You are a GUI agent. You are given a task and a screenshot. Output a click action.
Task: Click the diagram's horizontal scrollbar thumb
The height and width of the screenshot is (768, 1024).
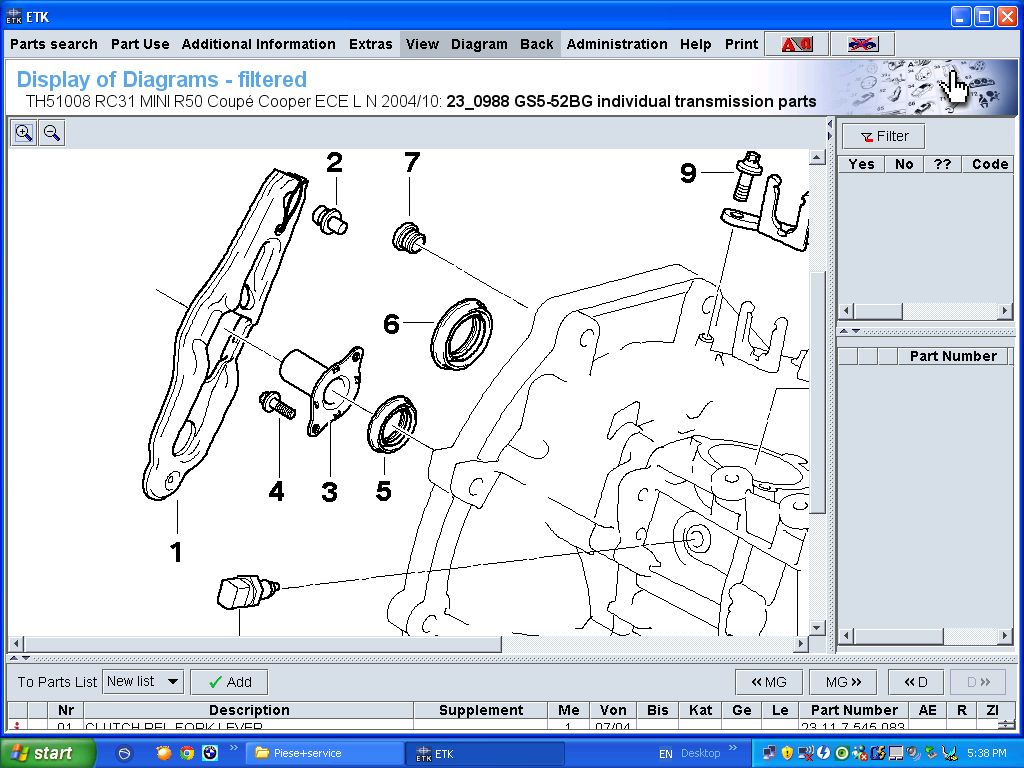(260, 644)
